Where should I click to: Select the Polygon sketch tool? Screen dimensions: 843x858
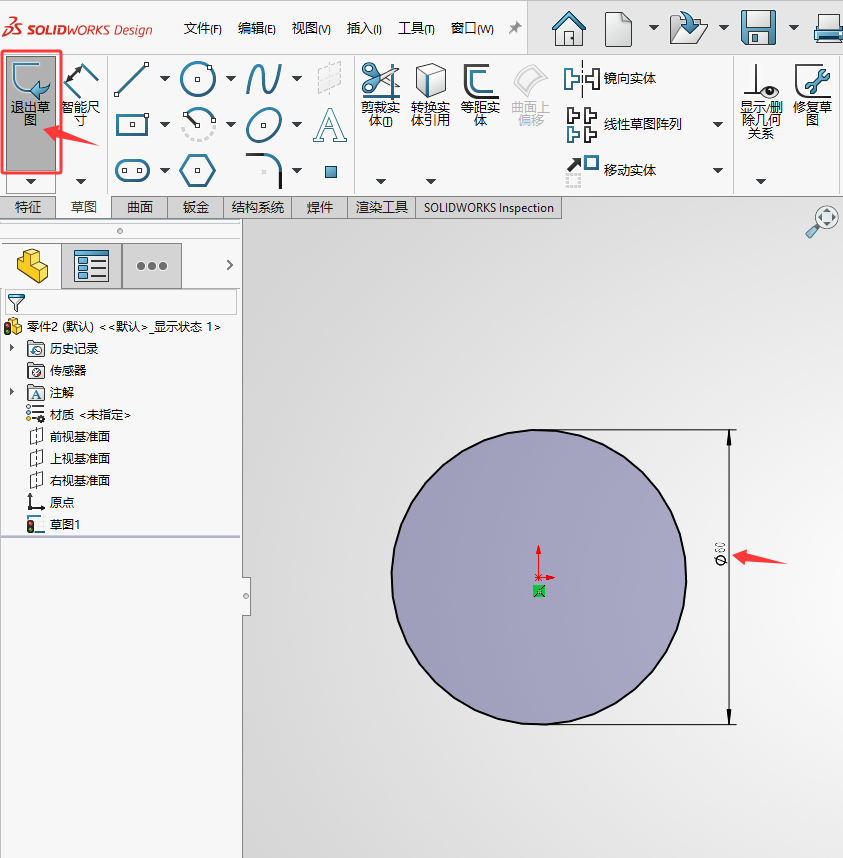[197, 170]
